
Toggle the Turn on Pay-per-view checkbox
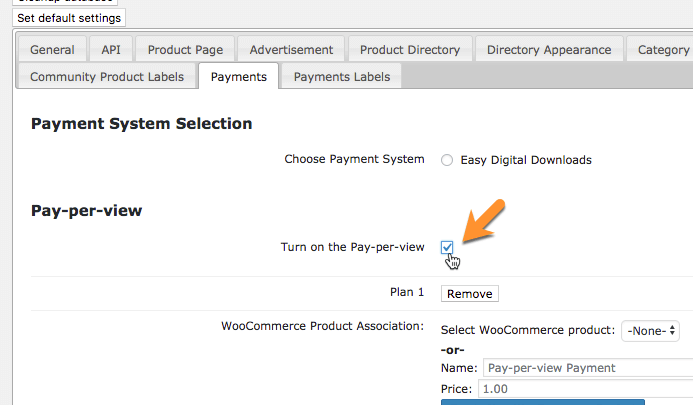point(447,247)
